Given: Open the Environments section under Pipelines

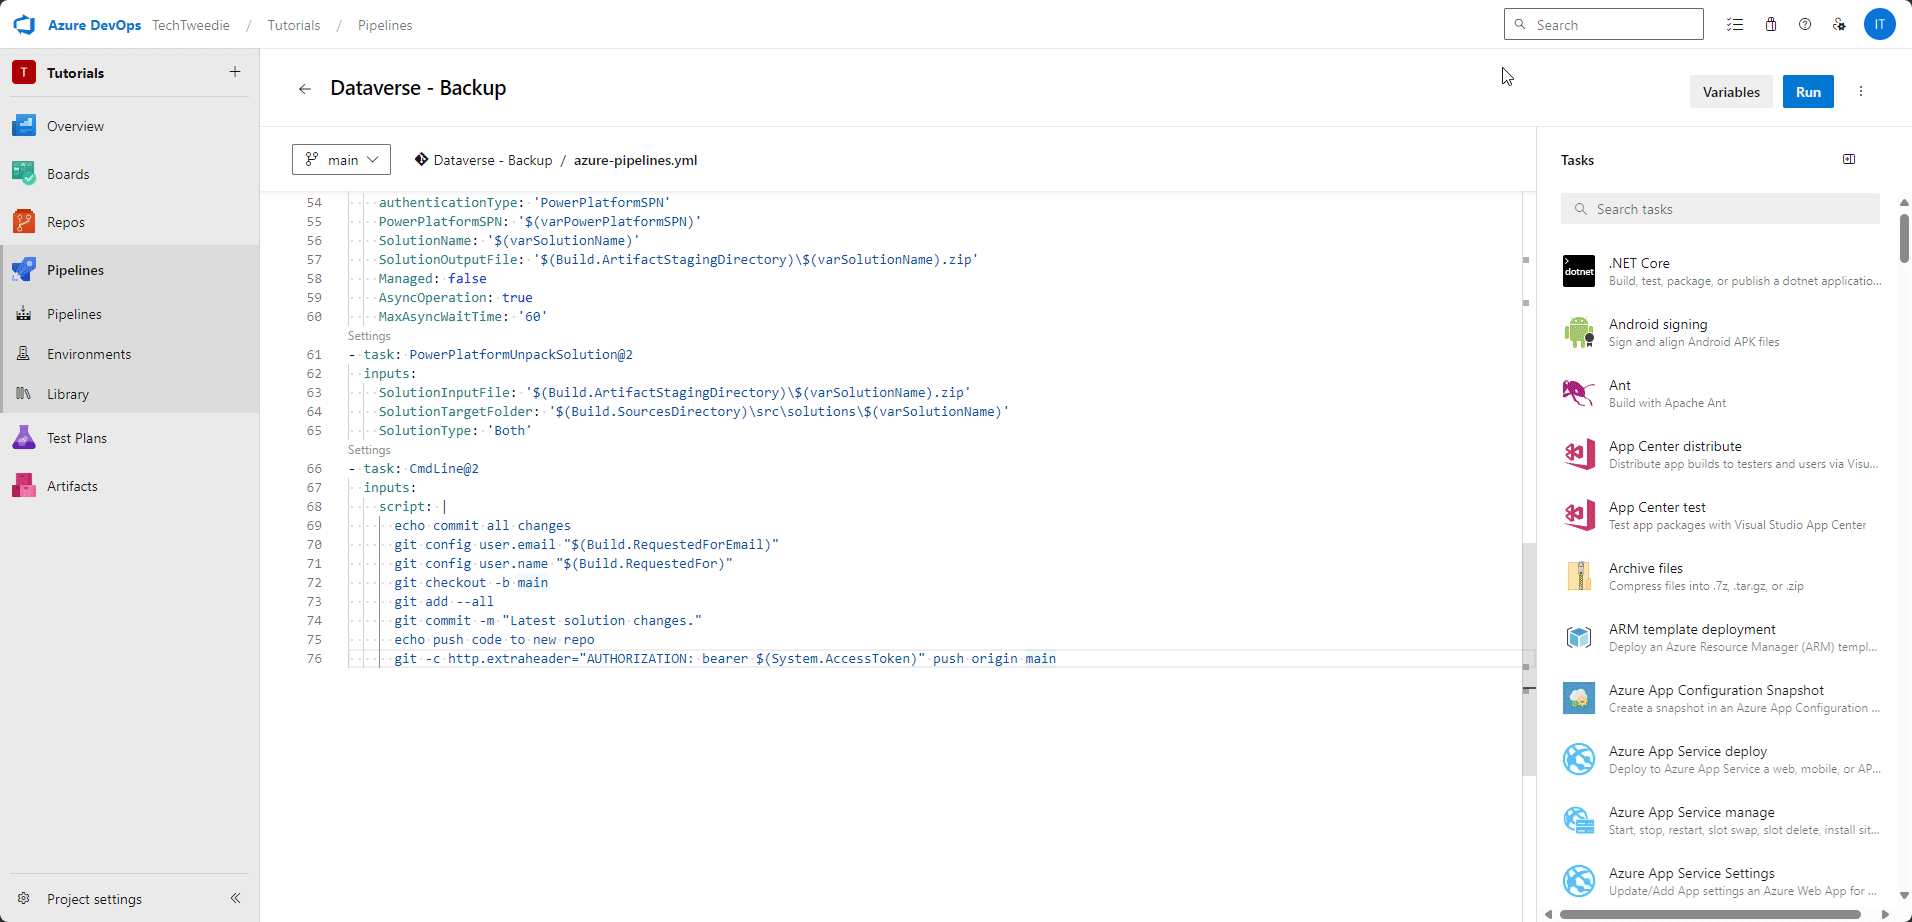Looking at the screenshot, I should [90, 353].
